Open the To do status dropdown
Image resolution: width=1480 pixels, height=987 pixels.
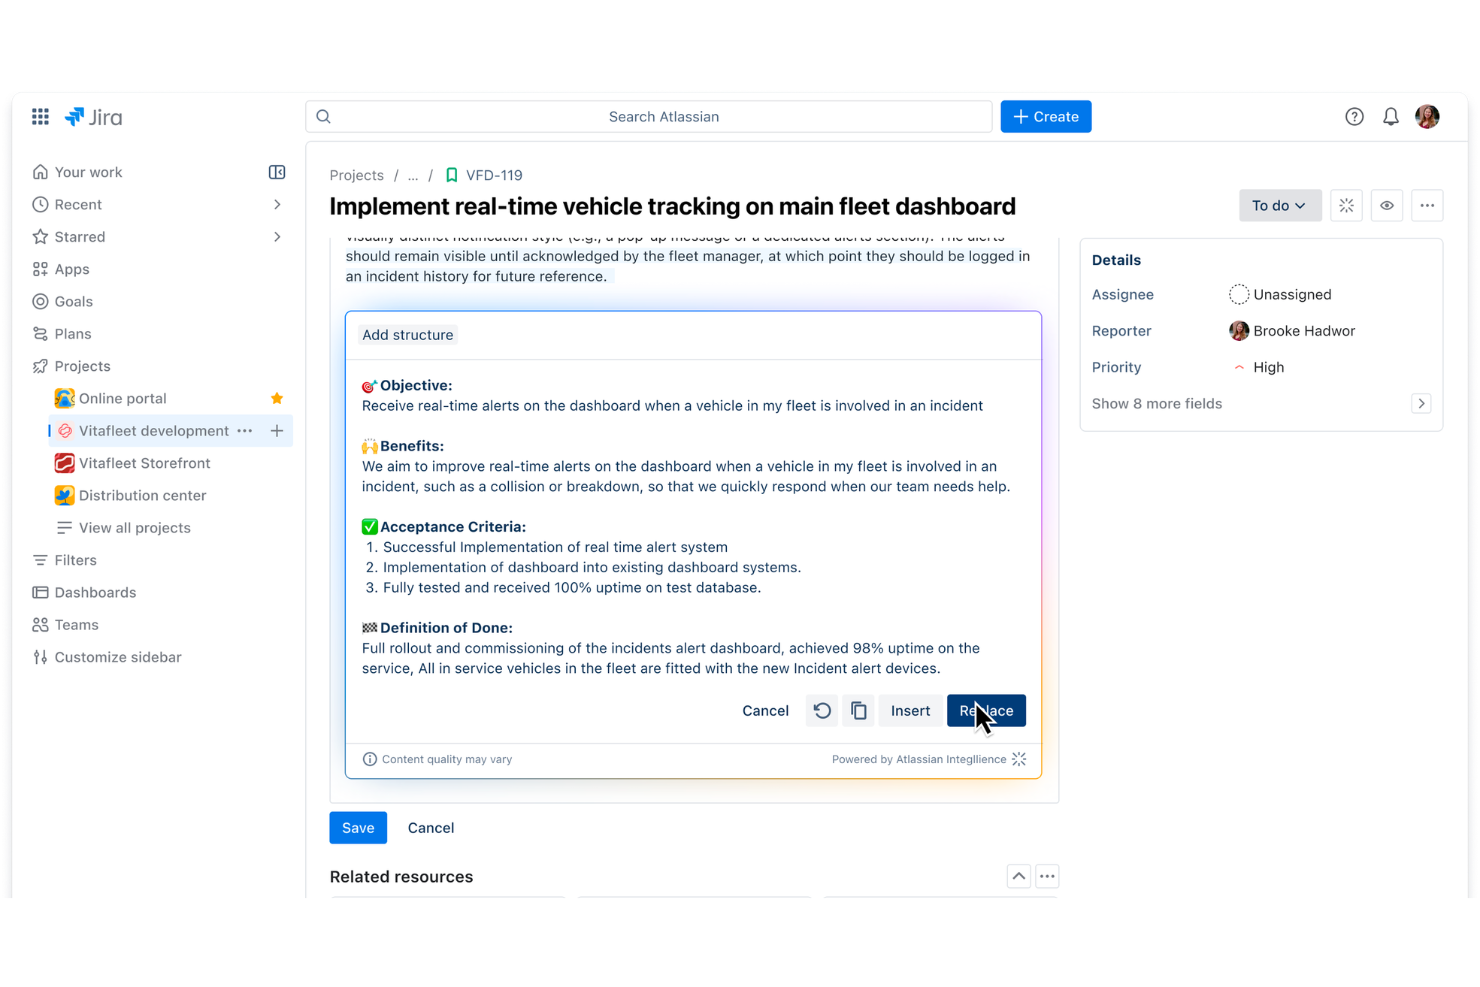click(x=1280, y=206)
